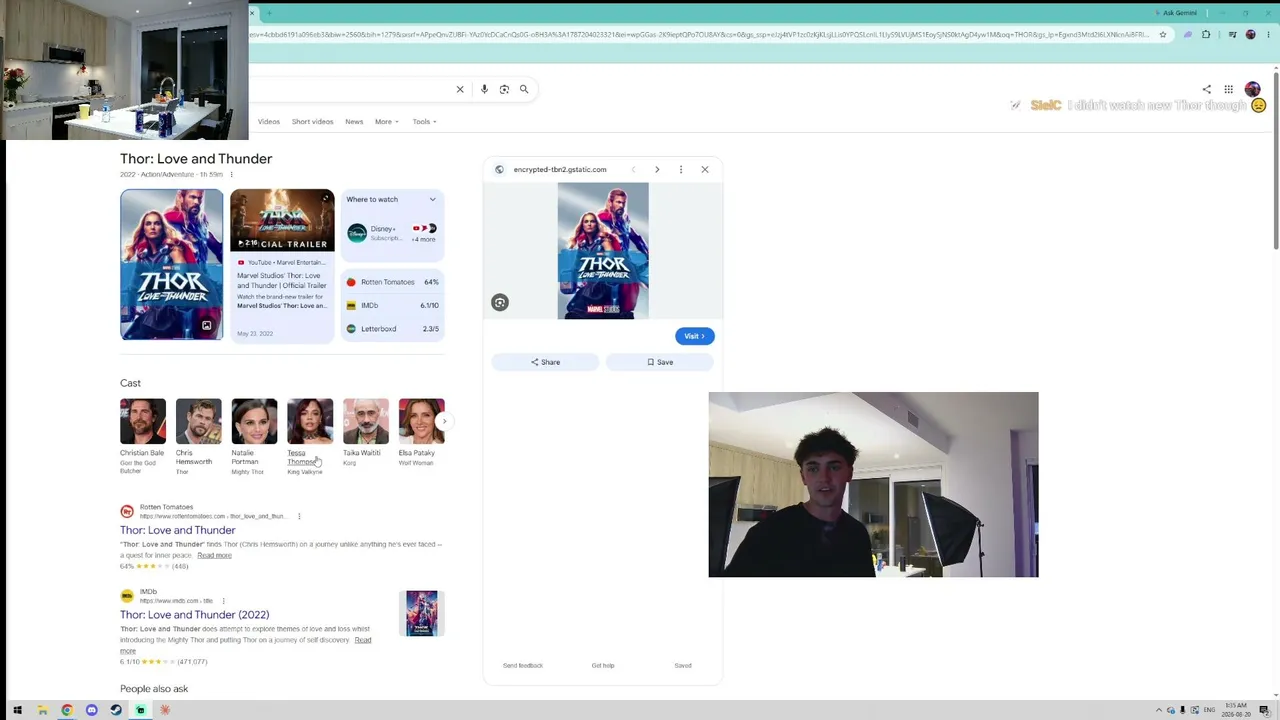Select cast member Natalie Portman
The height and width of the screenshot is (720, 1280).
[x=254, y=436]
